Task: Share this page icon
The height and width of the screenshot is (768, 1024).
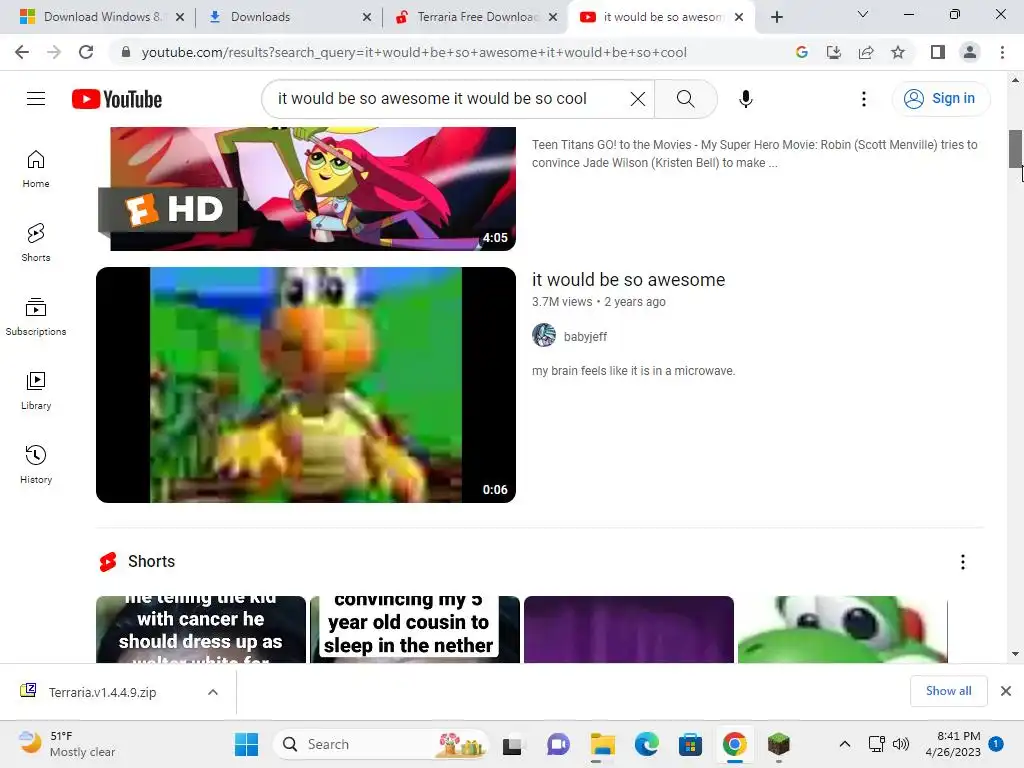Action: click(x=866, y=52)
